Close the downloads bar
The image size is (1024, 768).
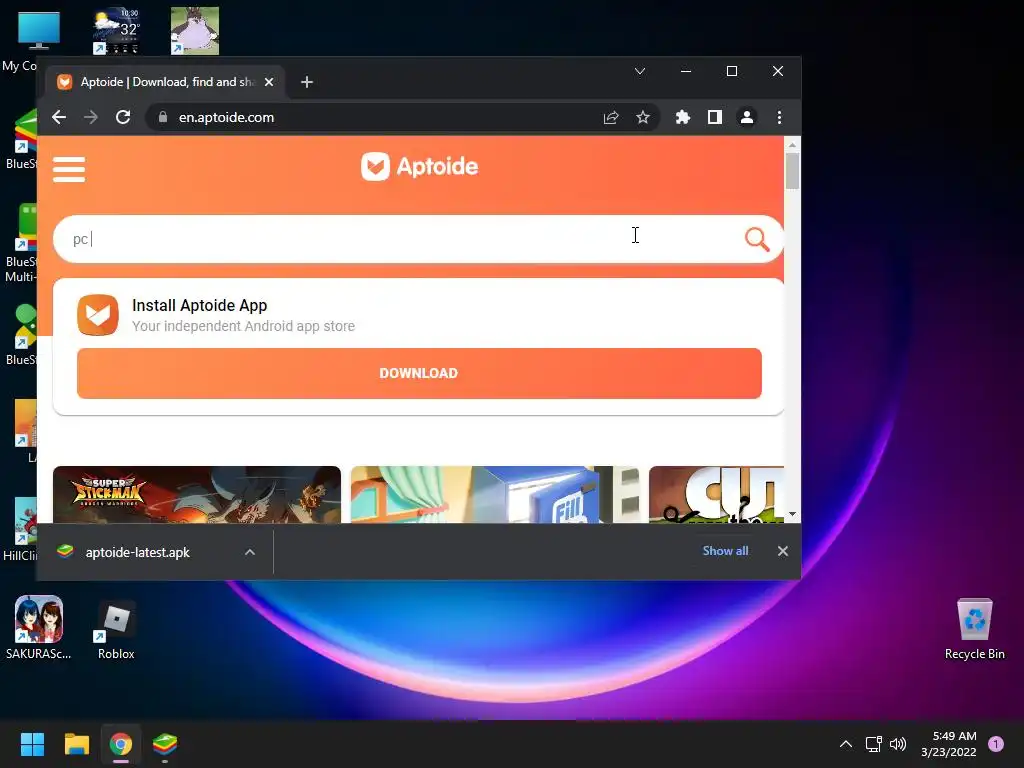pyautogui.click(x=782, y=551)
